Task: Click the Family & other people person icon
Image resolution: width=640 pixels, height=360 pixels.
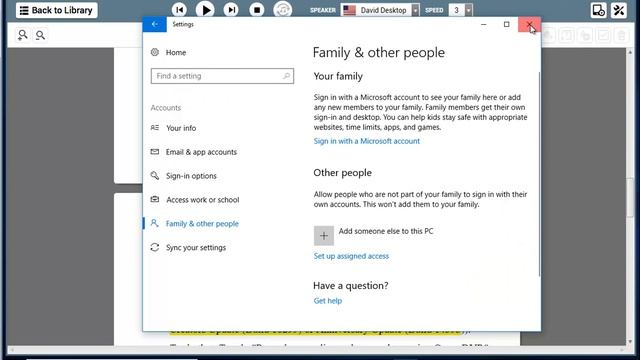Action: 154,223
